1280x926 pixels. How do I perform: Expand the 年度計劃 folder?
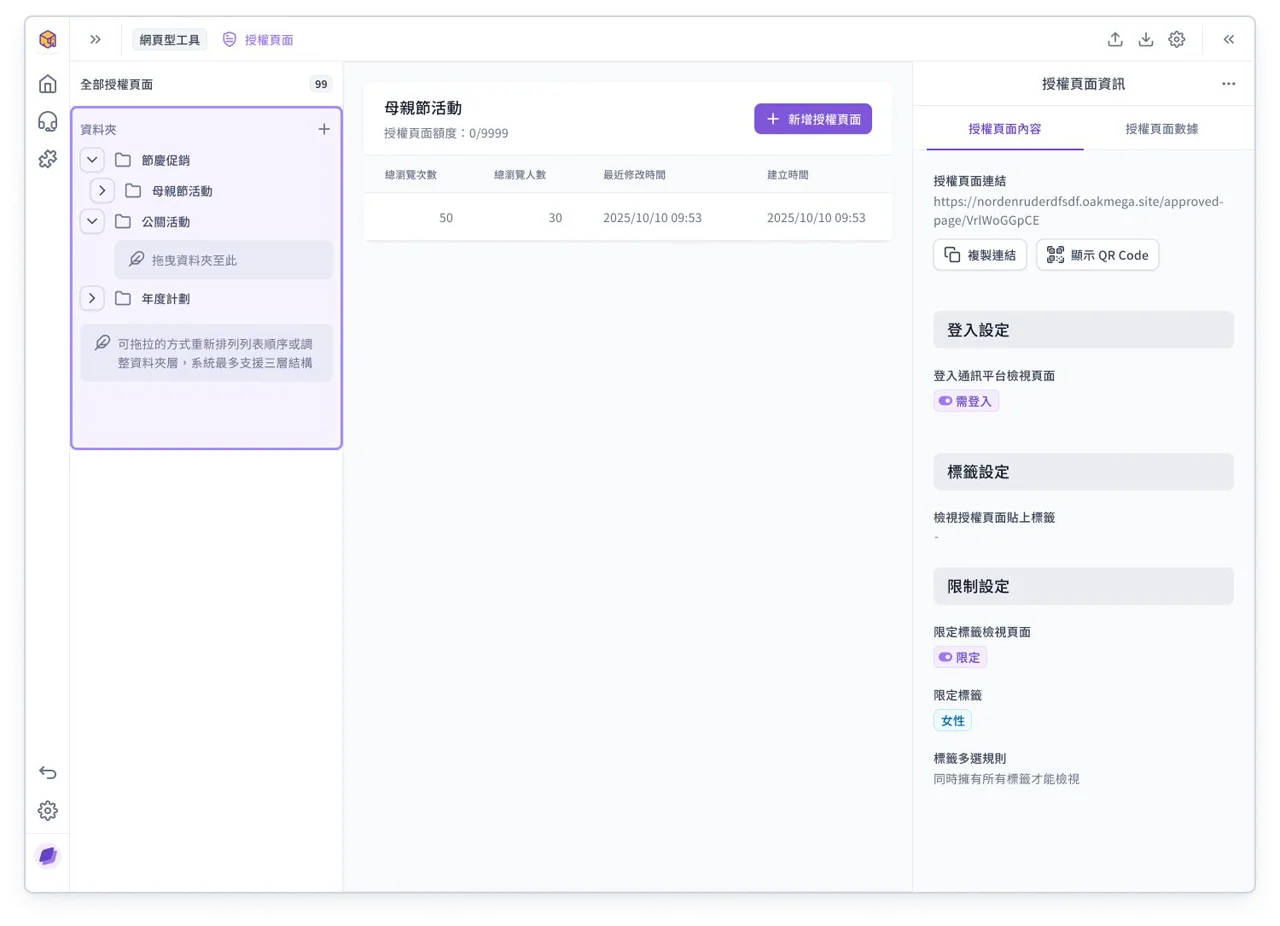click(92, 298)
